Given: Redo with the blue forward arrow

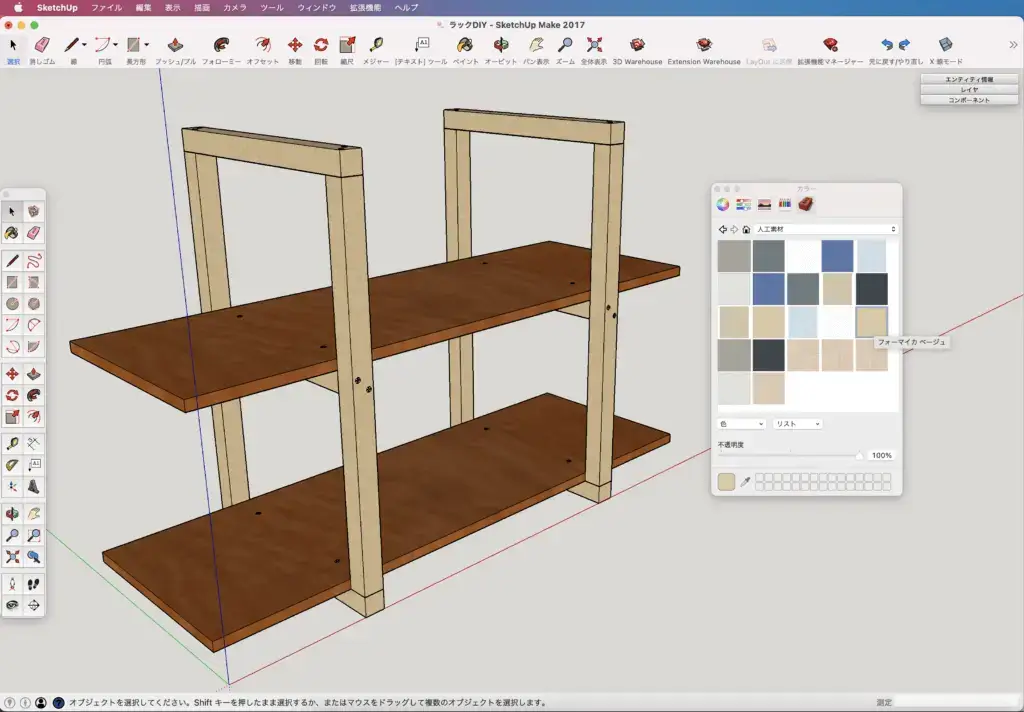Looking at the screenshot, I should point(904,44).
